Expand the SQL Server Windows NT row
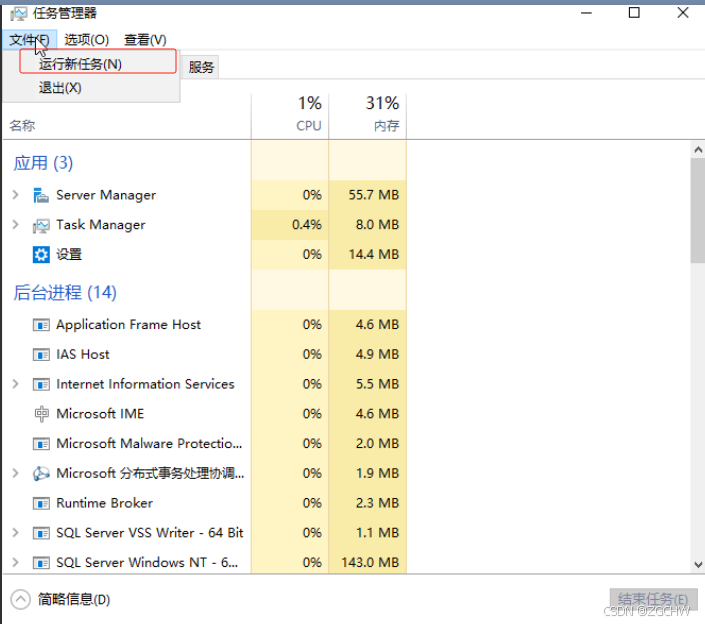The image size is (705, 624). pos(15,562)
